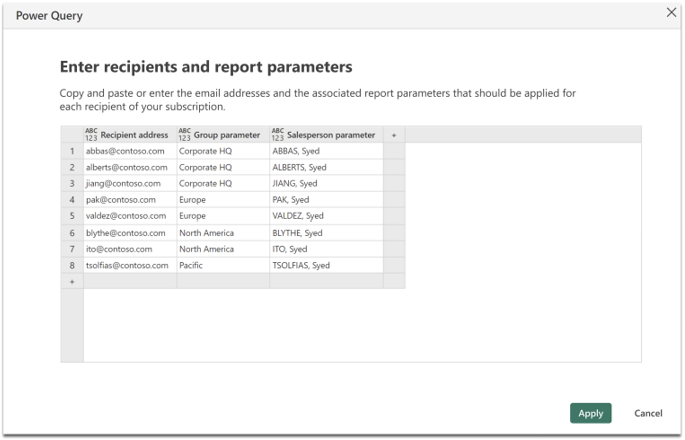This screenshot has height=440, width=685.
Task: Select the abbas@contoso.com cell
Action: pyautogui.click(x=130, y=151)
